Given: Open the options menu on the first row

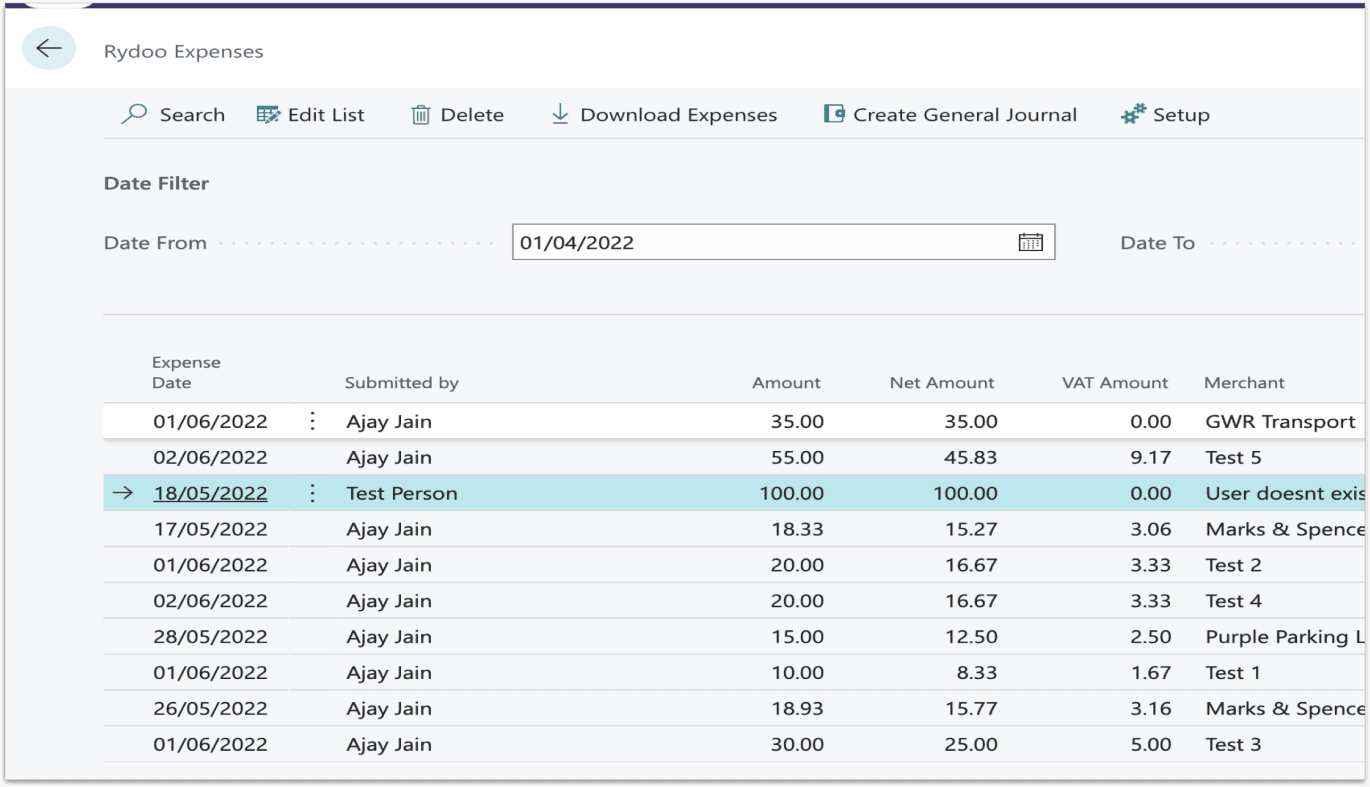Looking at the screenshot, I should point(312,421).
